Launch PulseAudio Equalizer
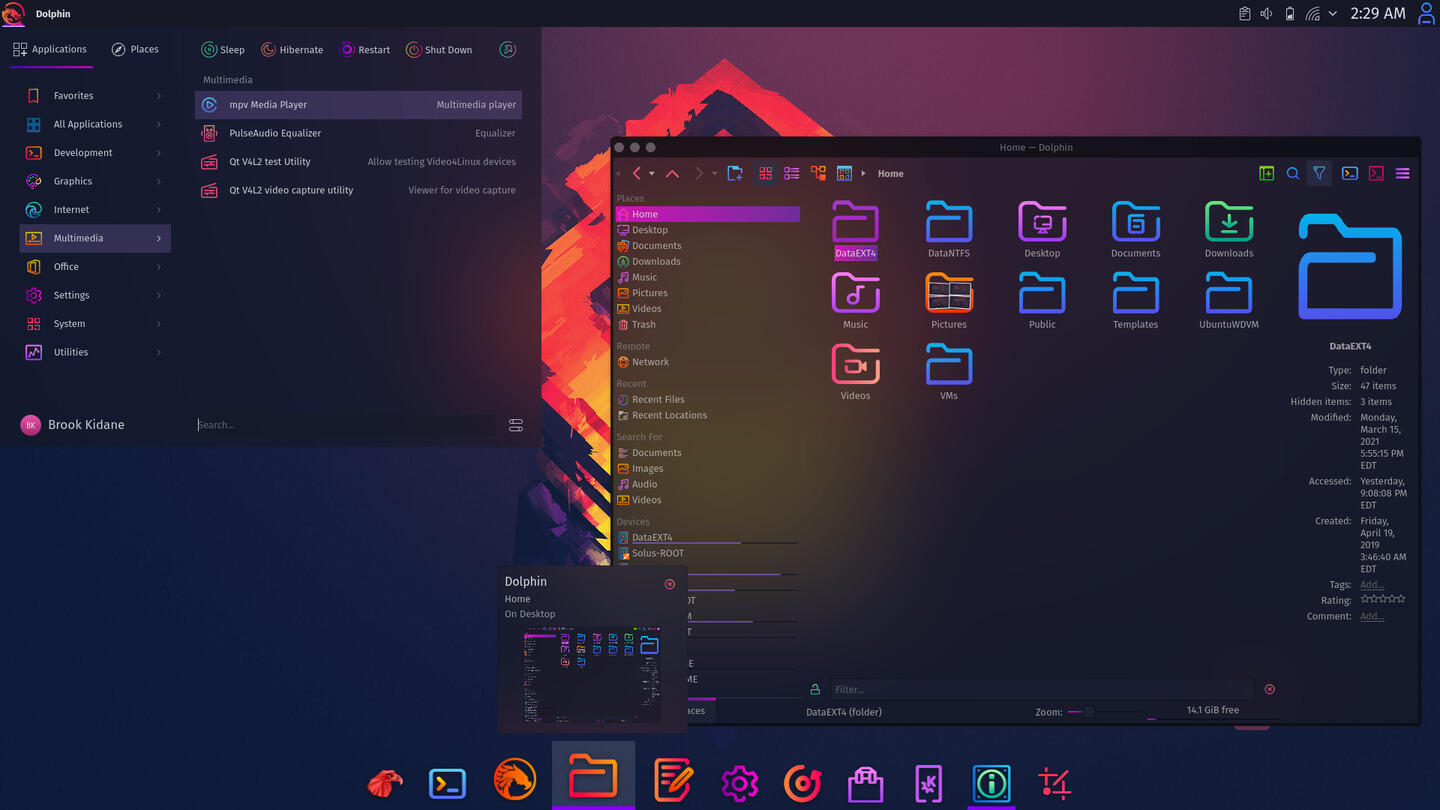 358,133
